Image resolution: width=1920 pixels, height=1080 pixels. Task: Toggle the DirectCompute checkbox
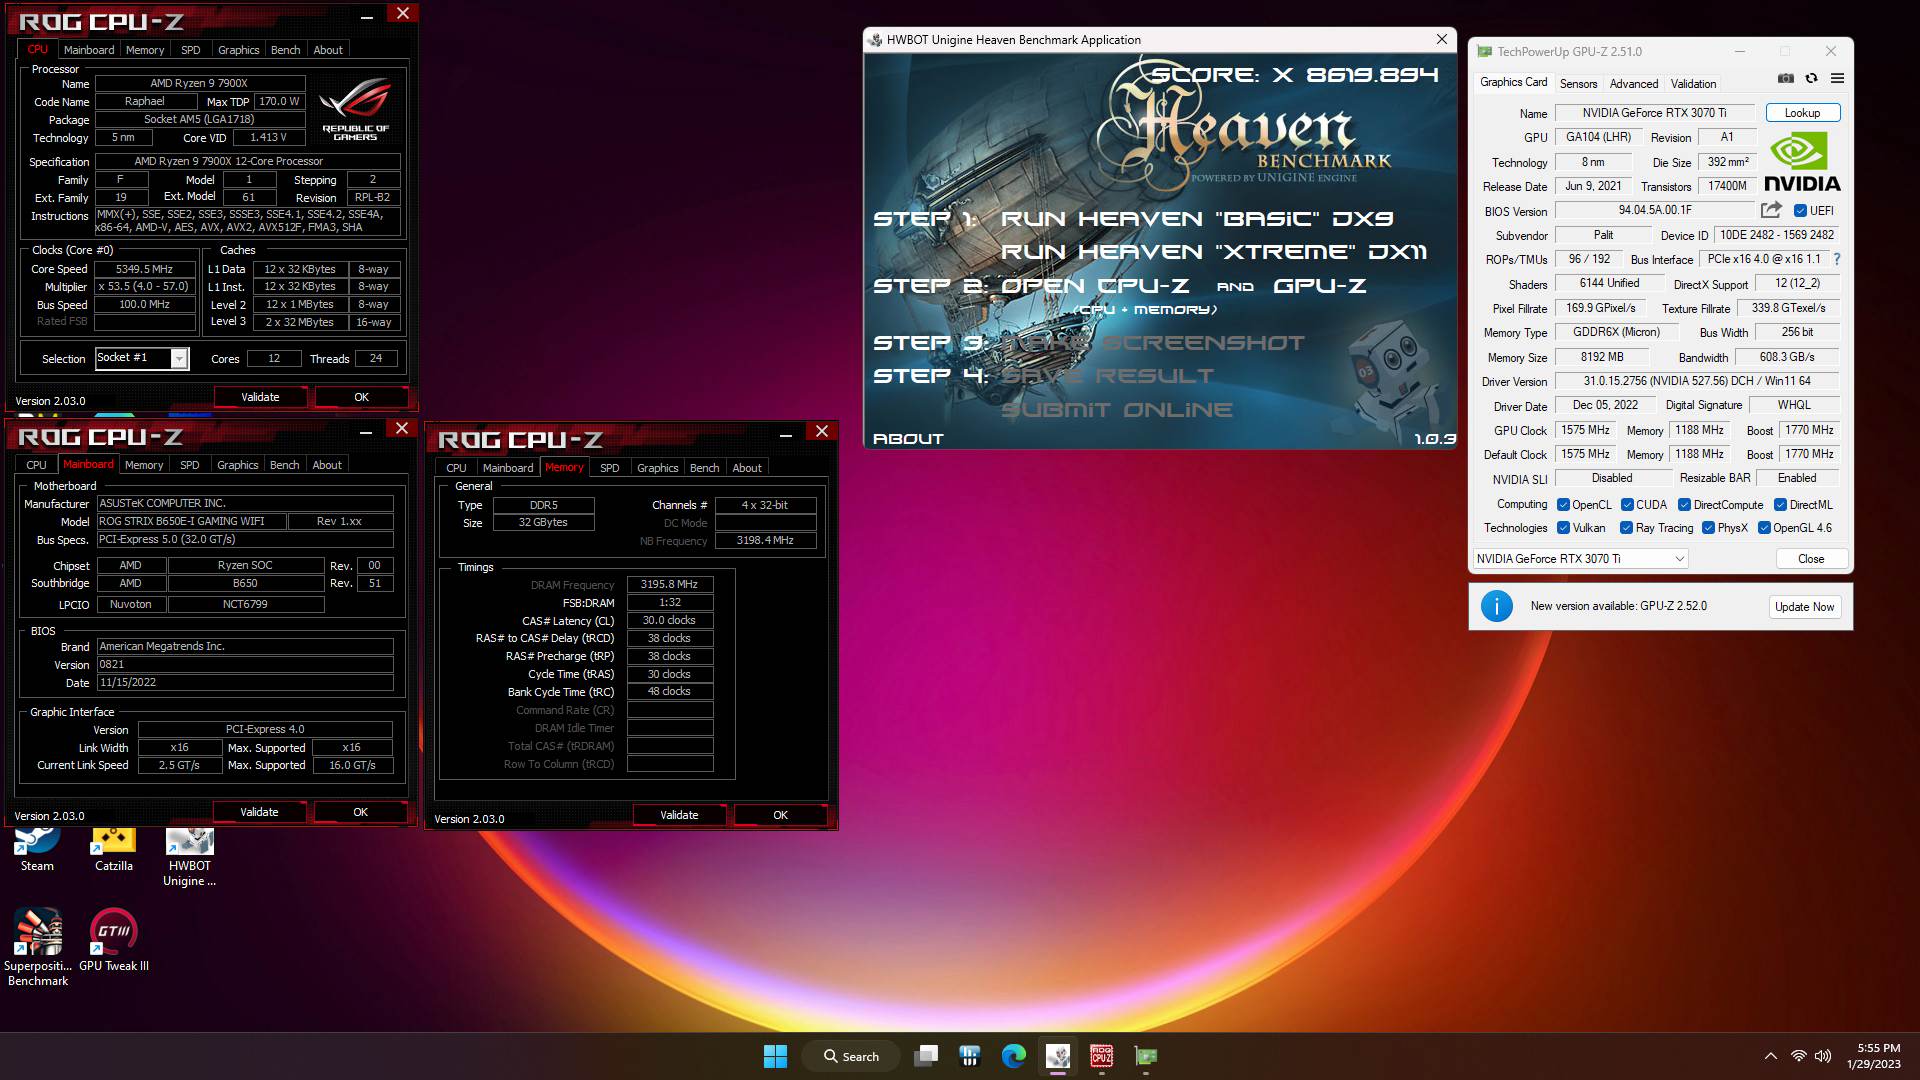[1684, 505]
